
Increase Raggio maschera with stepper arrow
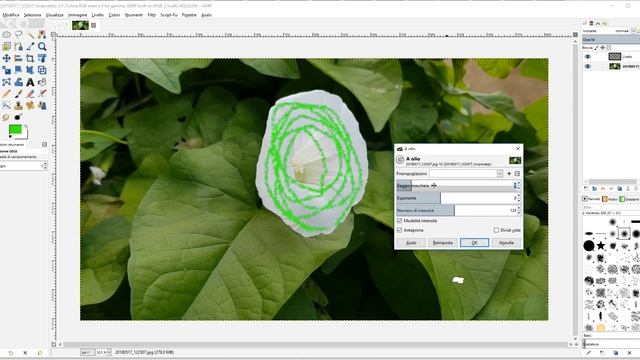(519, 184)
